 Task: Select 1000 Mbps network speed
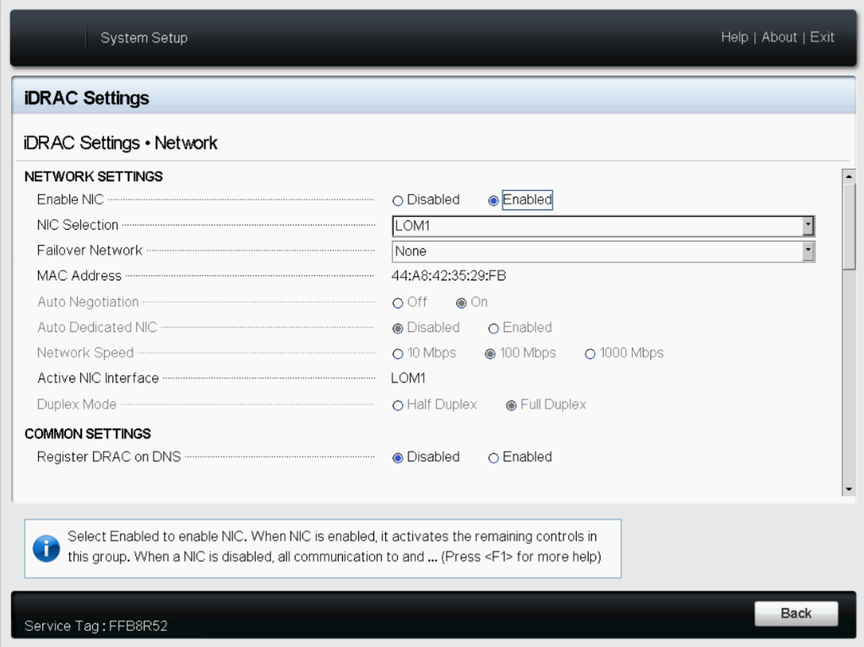590,354
